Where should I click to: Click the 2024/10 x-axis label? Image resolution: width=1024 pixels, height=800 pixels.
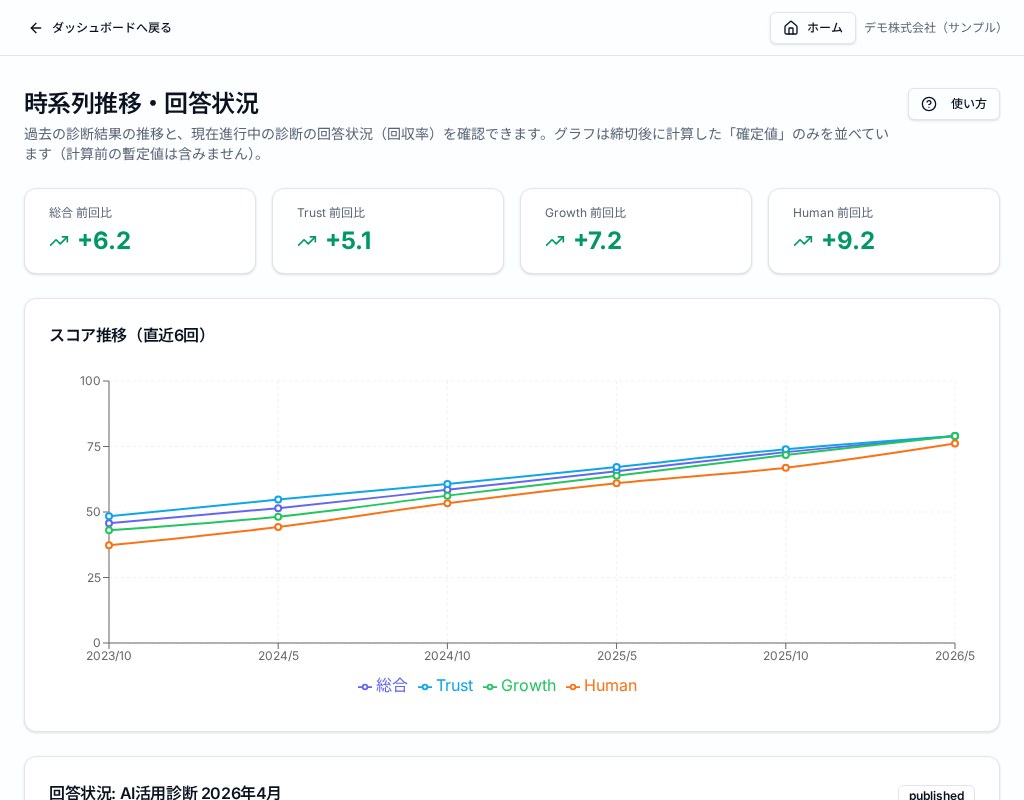[447, 656]
